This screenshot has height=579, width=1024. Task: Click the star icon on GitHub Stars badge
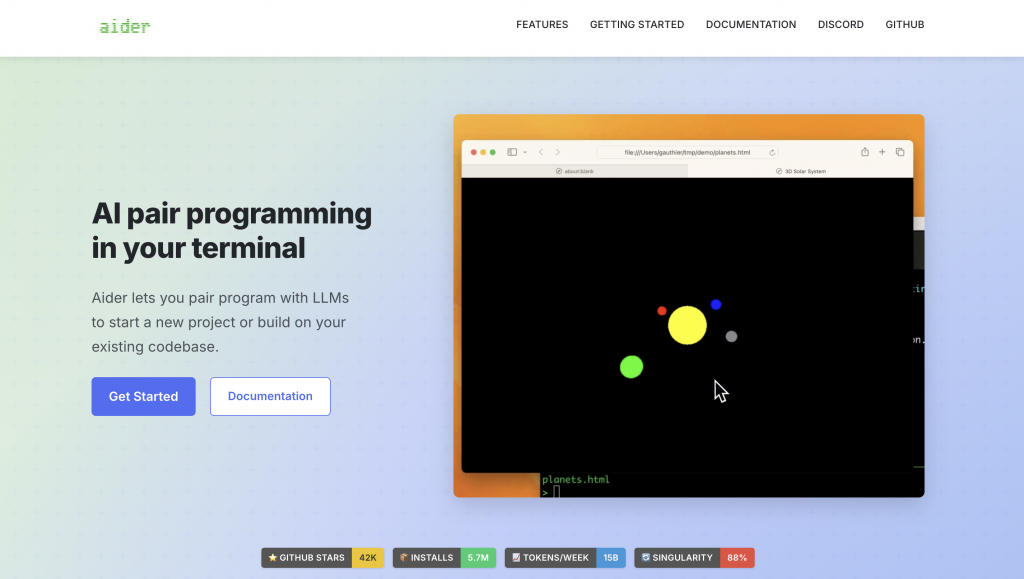point(273,558)
